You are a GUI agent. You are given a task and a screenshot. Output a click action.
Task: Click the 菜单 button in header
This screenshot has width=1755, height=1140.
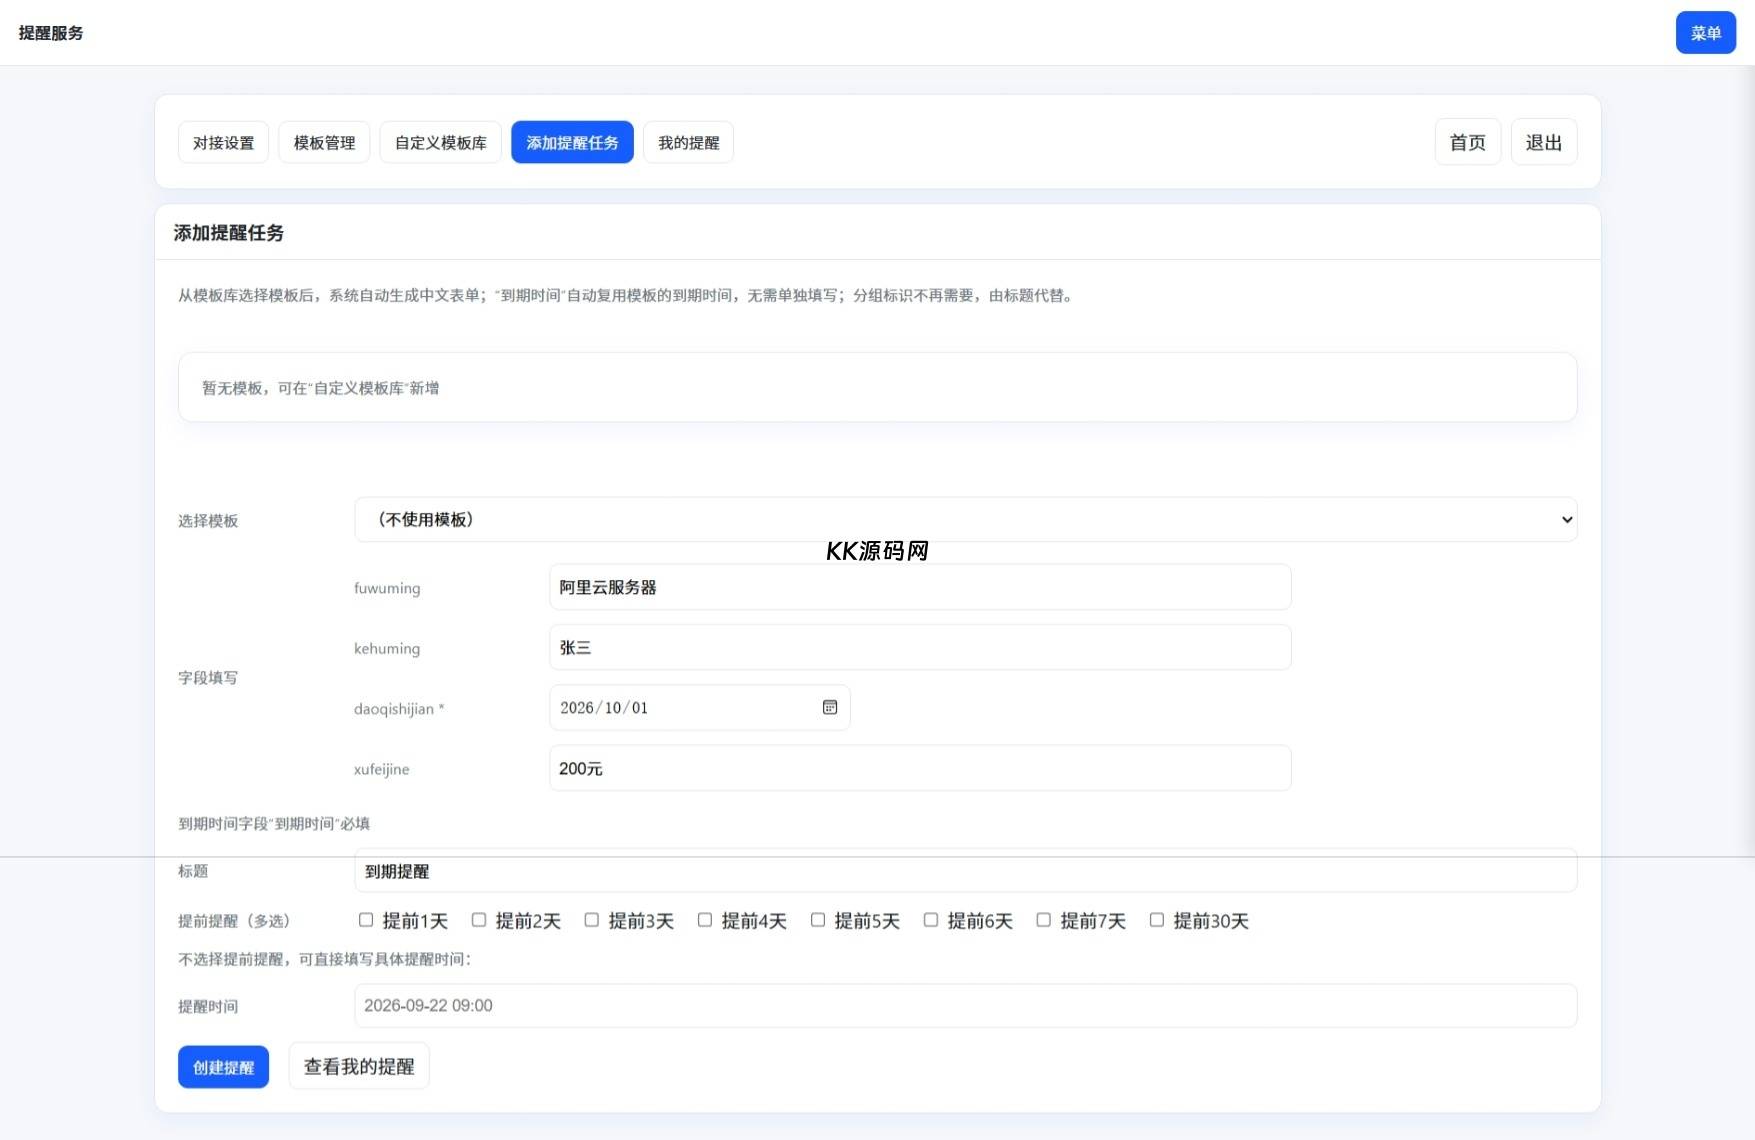1705,33
